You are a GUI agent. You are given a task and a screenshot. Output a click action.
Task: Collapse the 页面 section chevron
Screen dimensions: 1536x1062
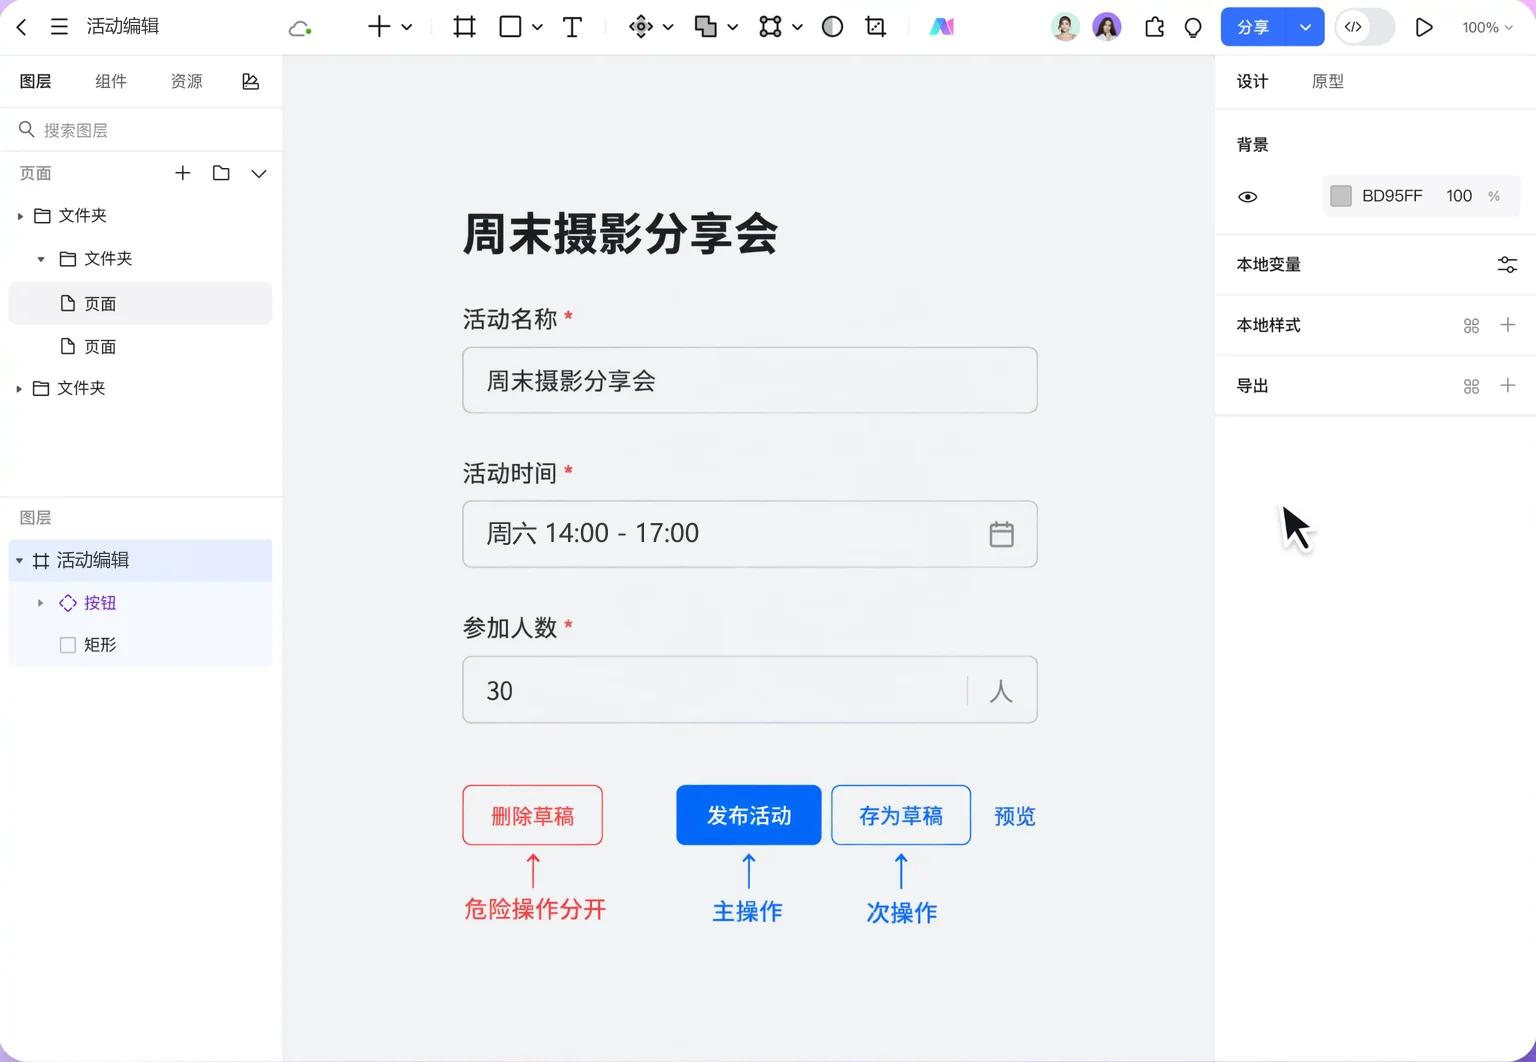(259, 173)
